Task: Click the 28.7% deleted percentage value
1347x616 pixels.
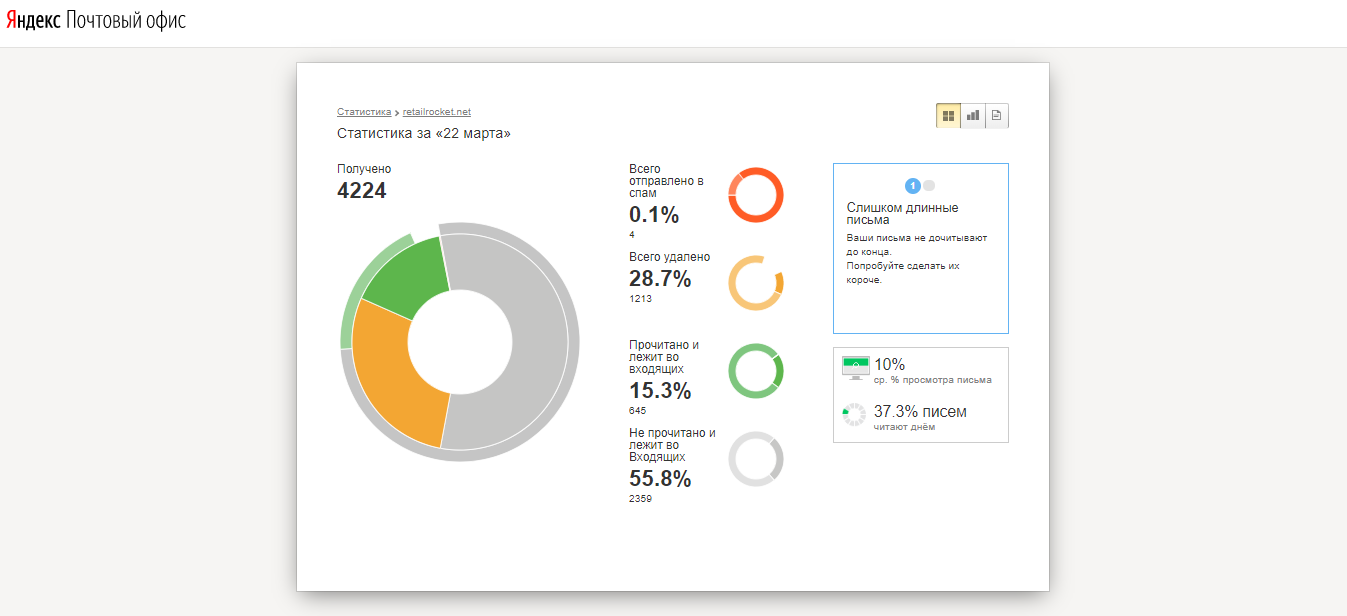Action: point(660,279)
